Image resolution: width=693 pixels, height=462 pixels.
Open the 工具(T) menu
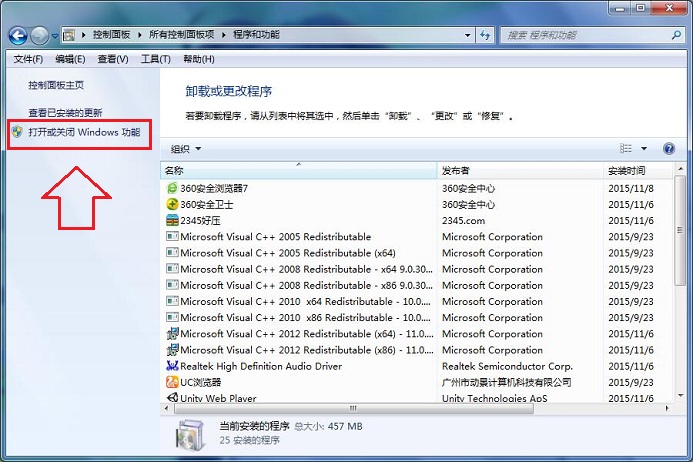pos(155,59)
